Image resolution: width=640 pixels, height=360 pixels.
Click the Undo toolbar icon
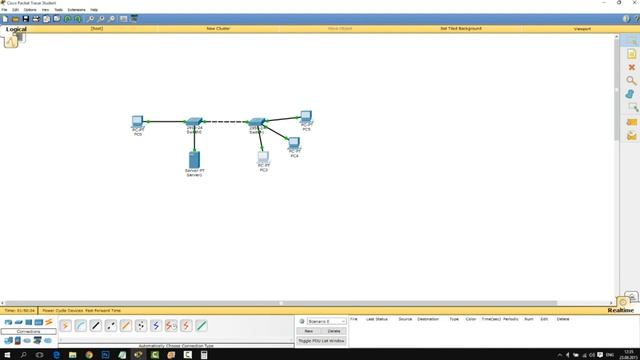67,19
